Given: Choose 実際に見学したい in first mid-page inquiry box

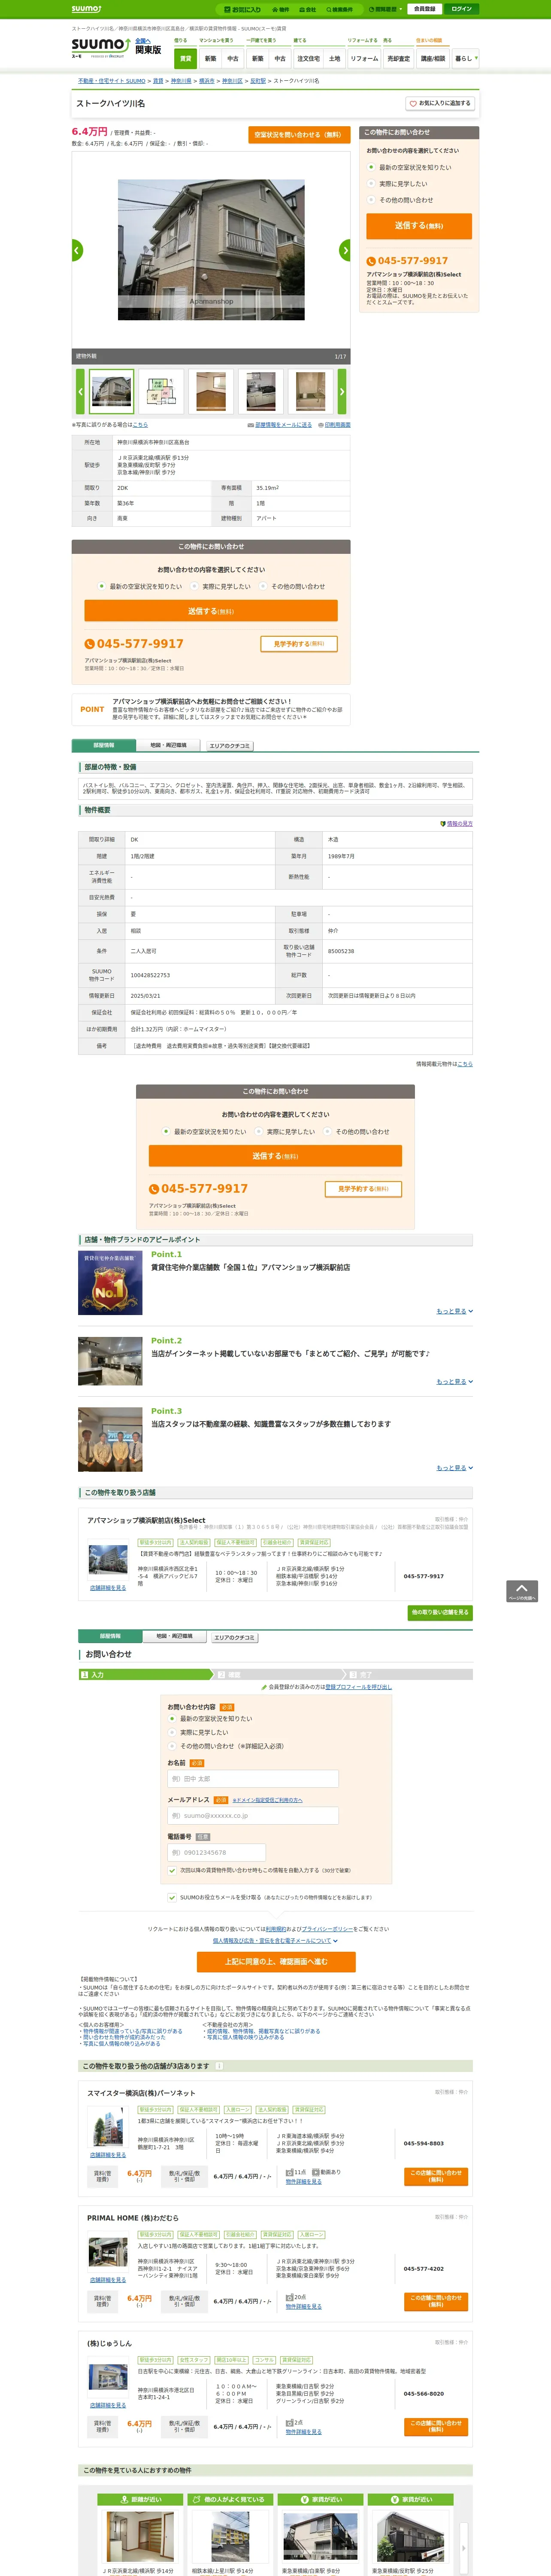Looking at the screenshot, I should pyautogui.click(x=194, y=587).
